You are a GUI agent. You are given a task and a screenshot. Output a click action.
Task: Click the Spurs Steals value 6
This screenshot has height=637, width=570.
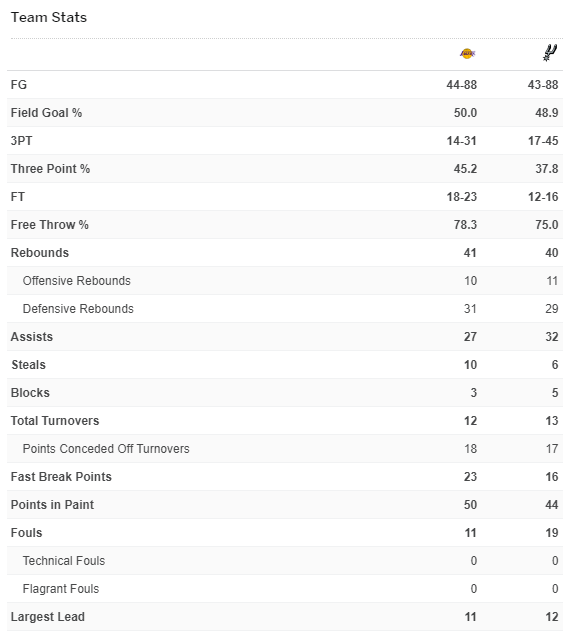point(555,365)
